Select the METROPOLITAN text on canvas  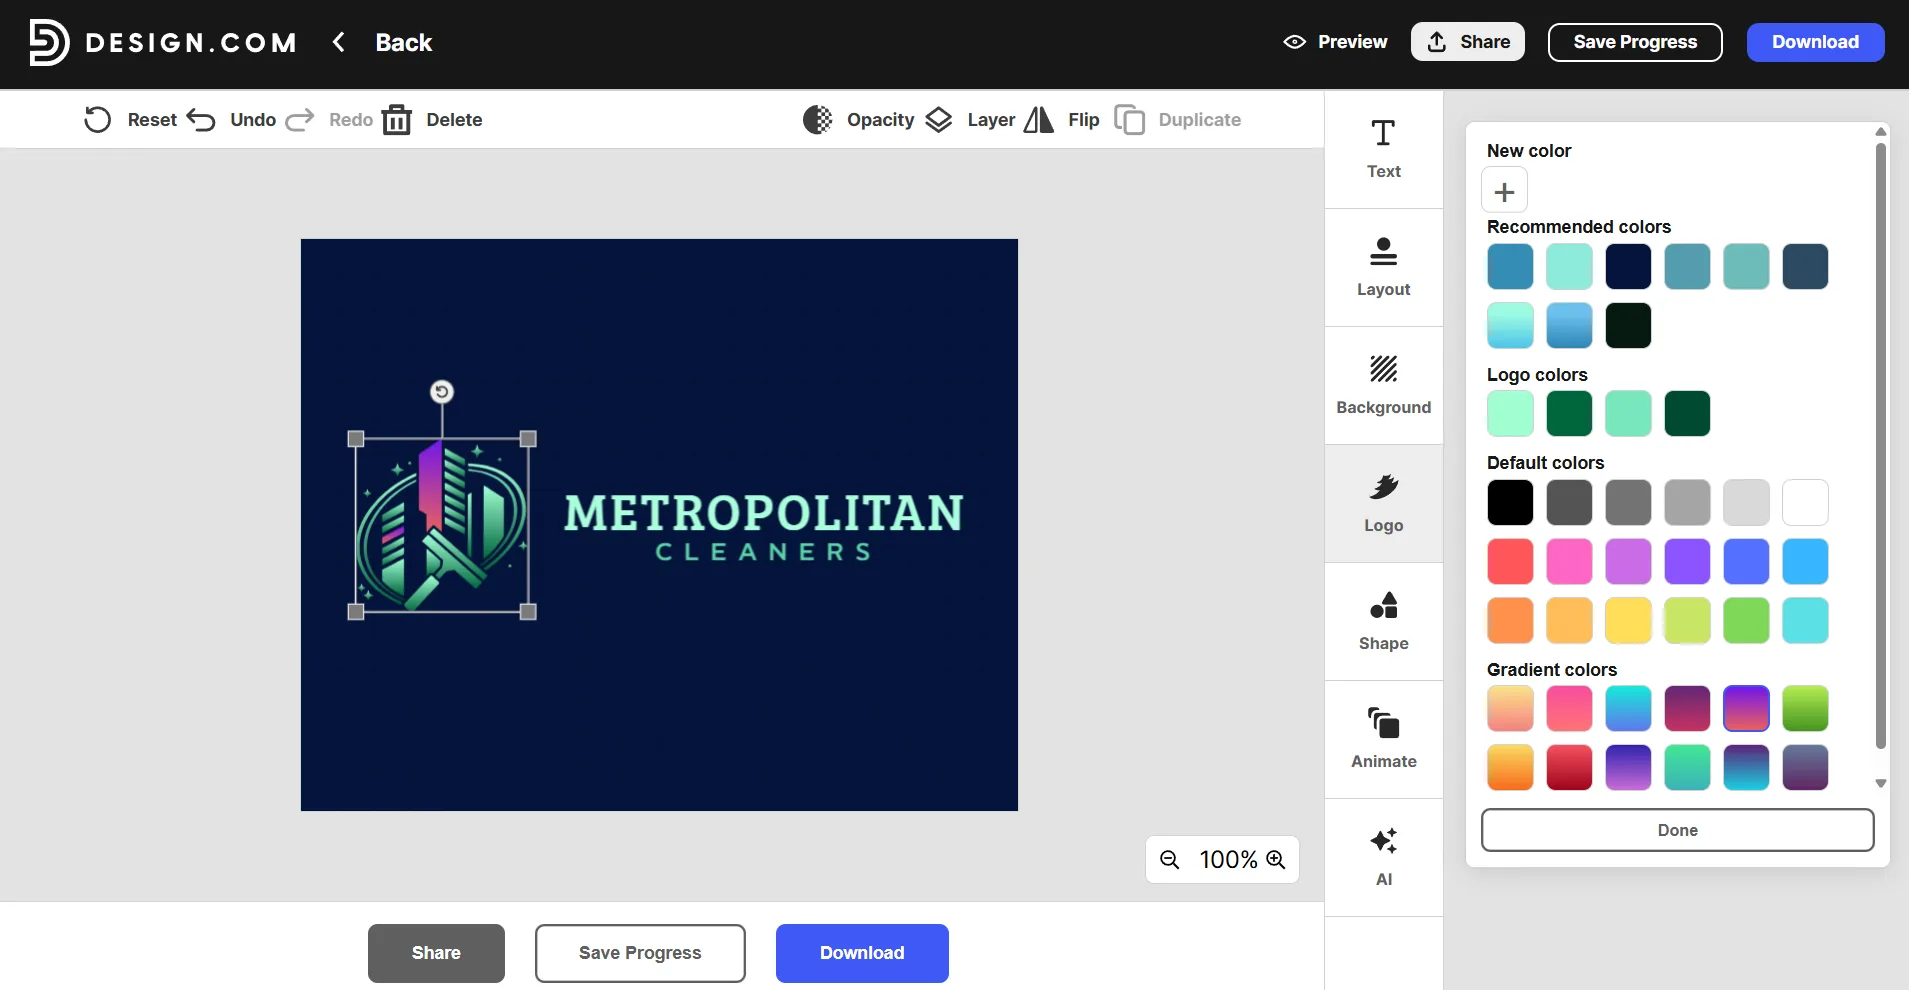[763, 513]
